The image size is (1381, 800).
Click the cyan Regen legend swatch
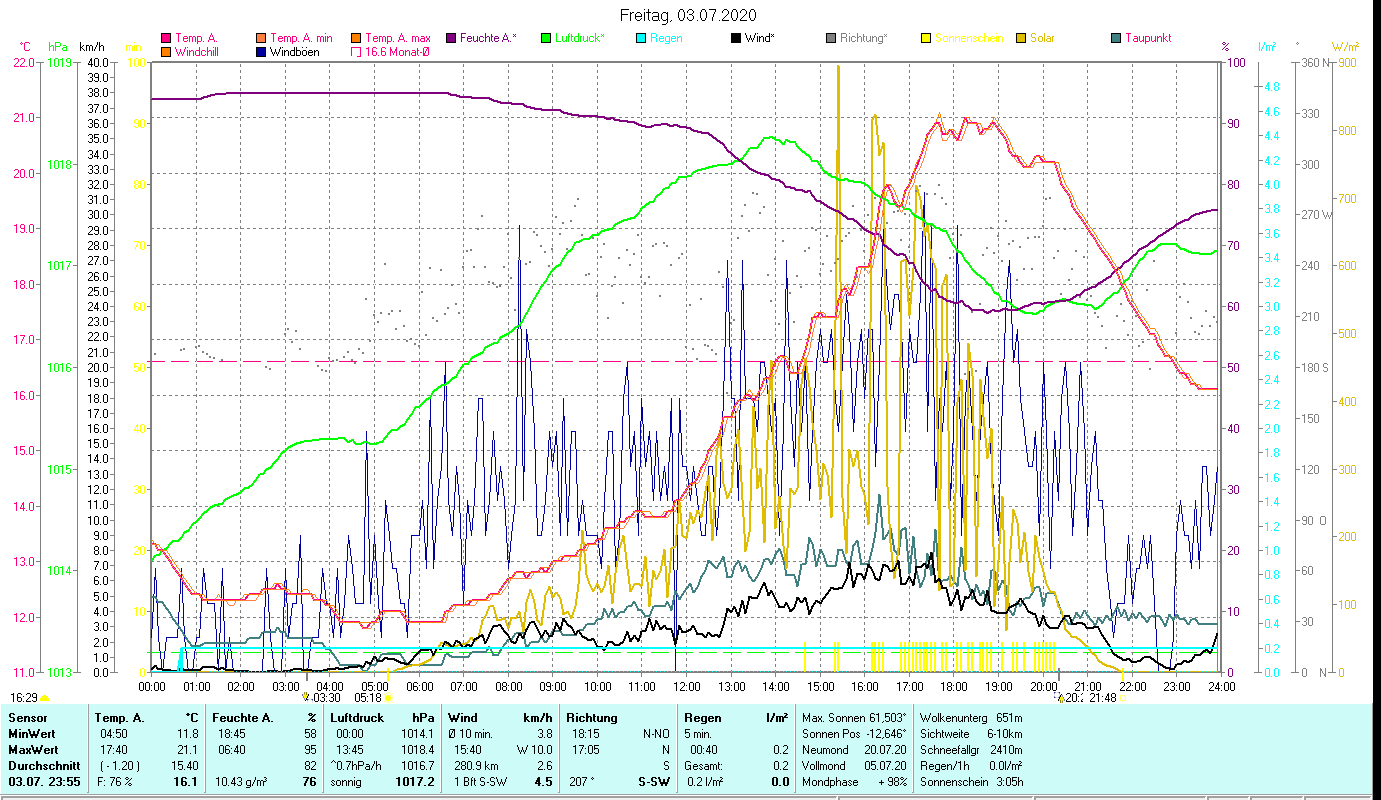pyautogui.click(x=641, y=38)
